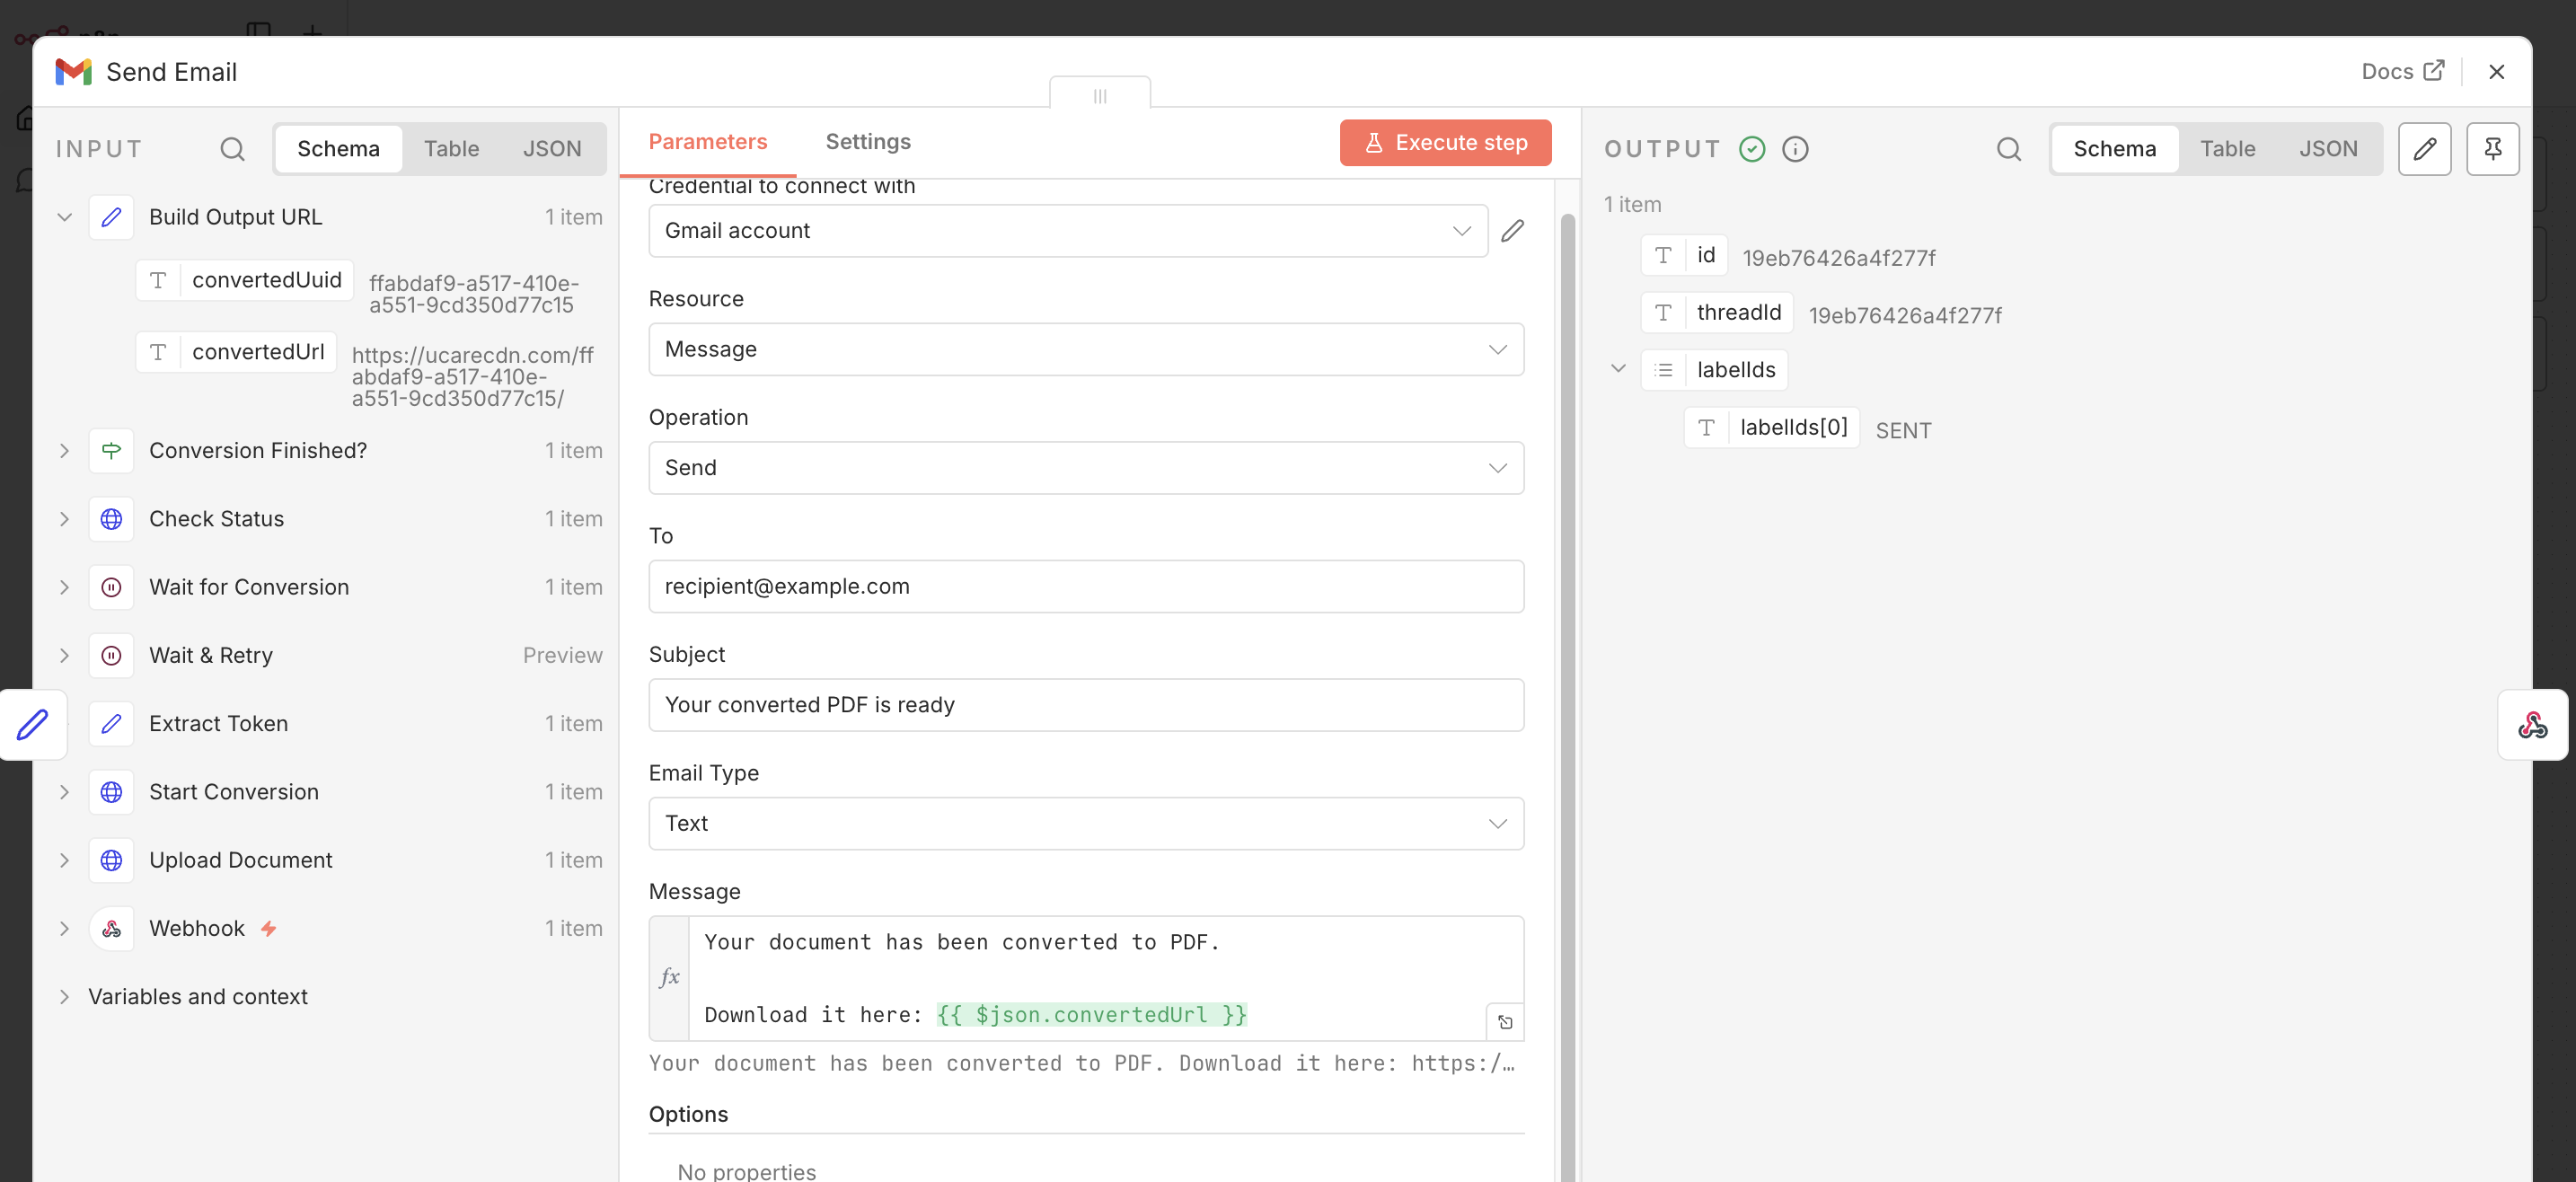Open the output info icon

1795,149
